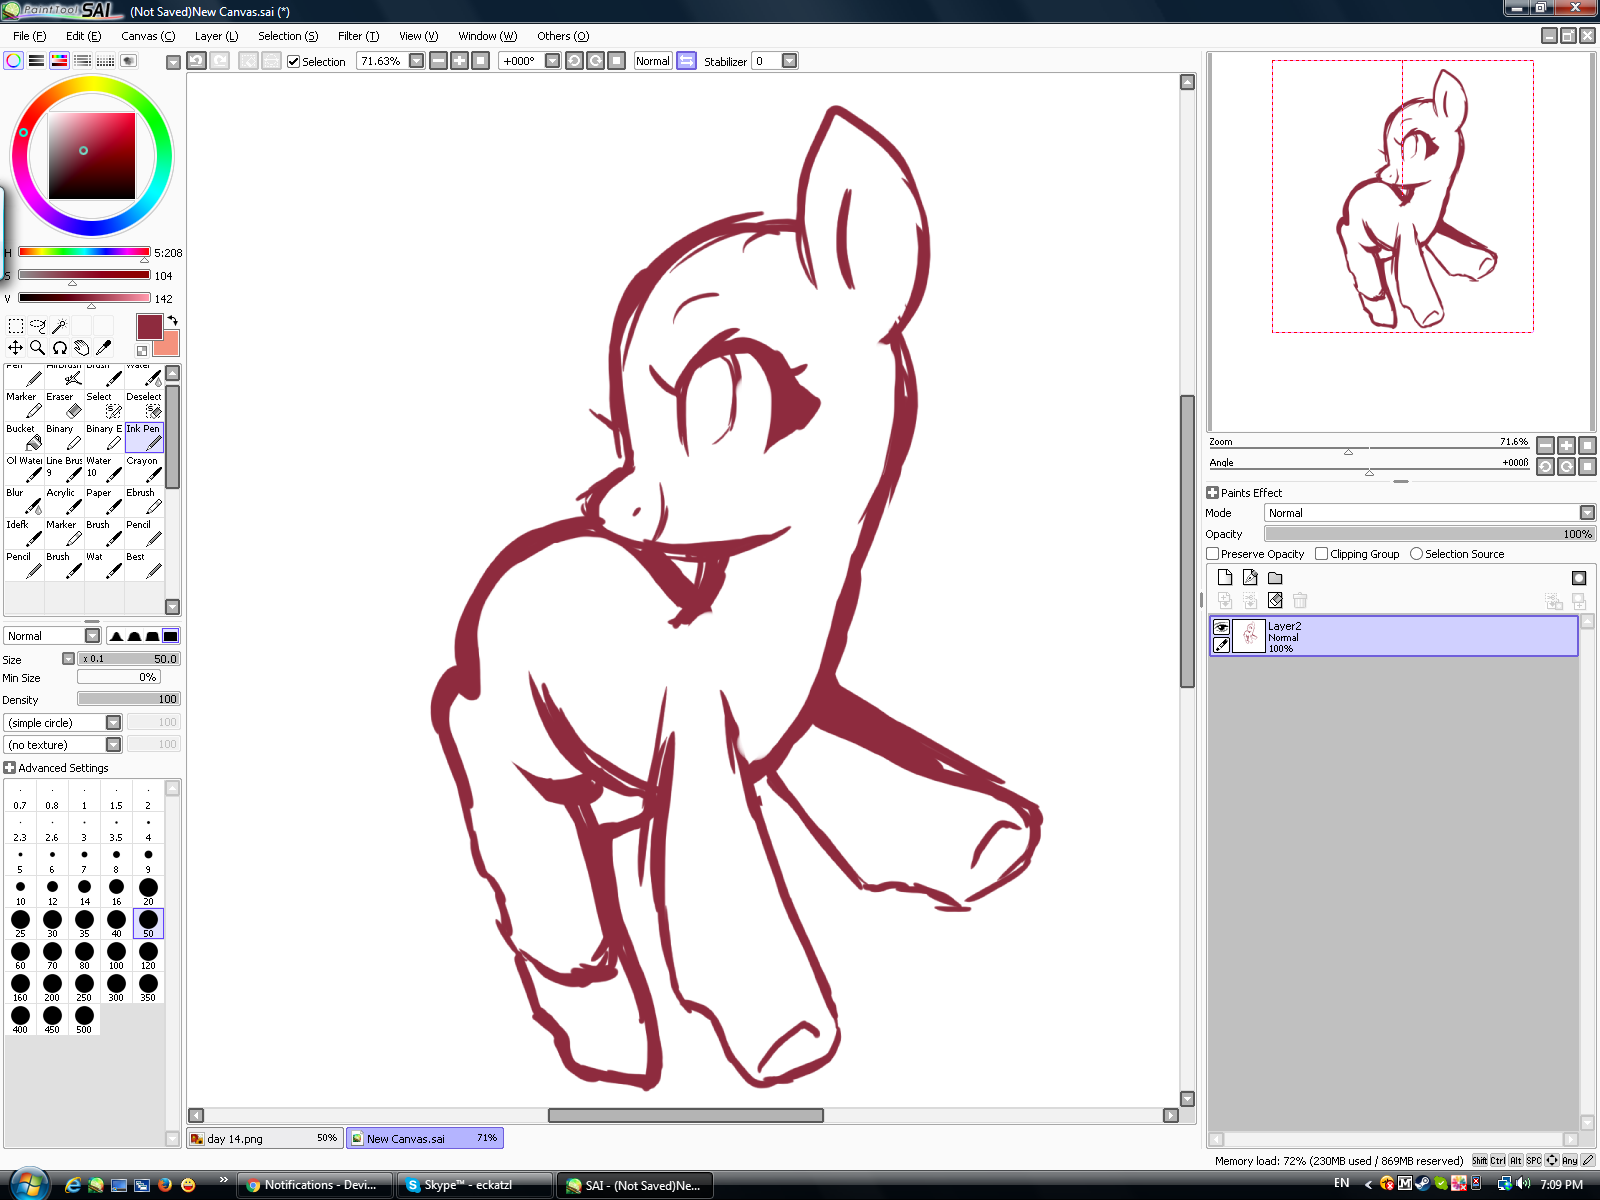The width and height of the screenshot is (1600, 1200).
Task: Enable Clipping Group checkbox
Action: click(x=1322, y=554)
